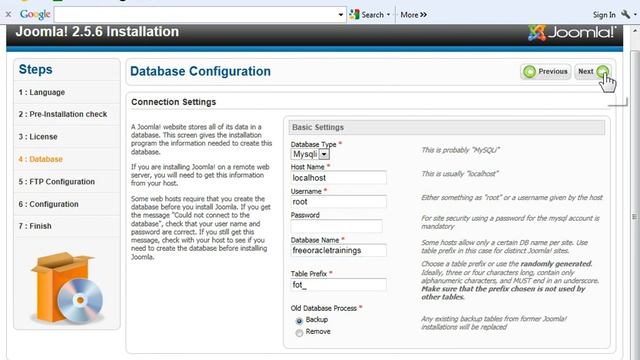Click the Old Database Process label
Image resolution: width=640 pixels, height=360 pixels.
click(x=324, y=308)
